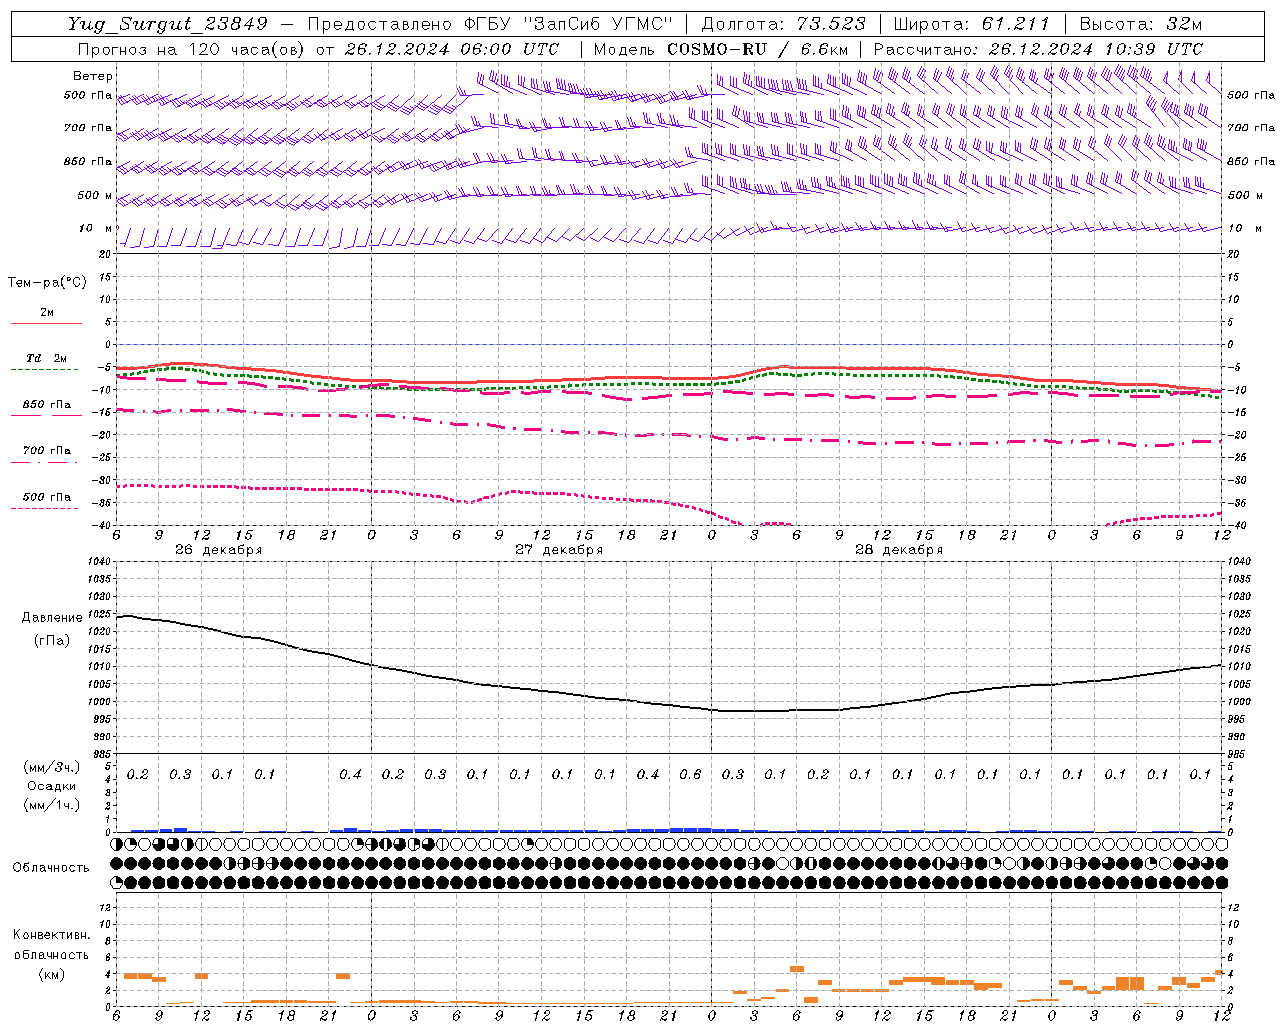The width and height of the screenshot is (1280, 1024).
Task: Click the Осадки precipitation axis label
Action: coord(52,786)
